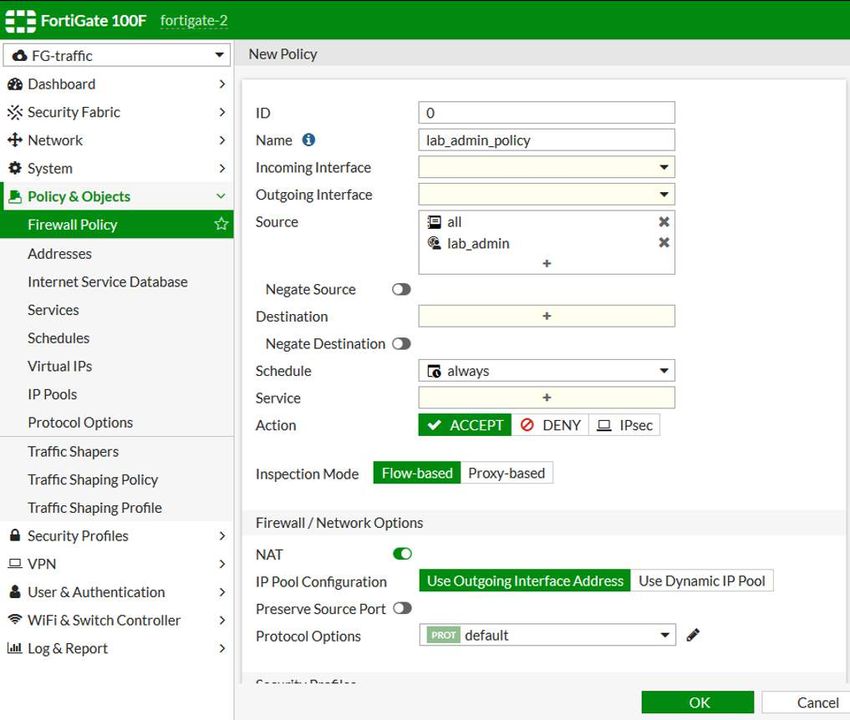Click the lab_admin user icon

pos(434,243)
